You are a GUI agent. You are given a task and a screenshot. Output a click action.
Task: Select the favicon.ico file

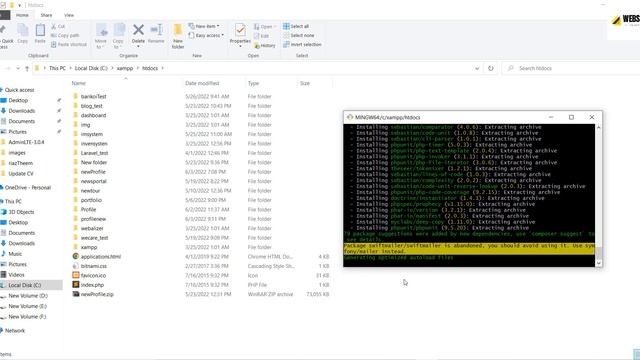pyautogui.click(x=93, y=276)
